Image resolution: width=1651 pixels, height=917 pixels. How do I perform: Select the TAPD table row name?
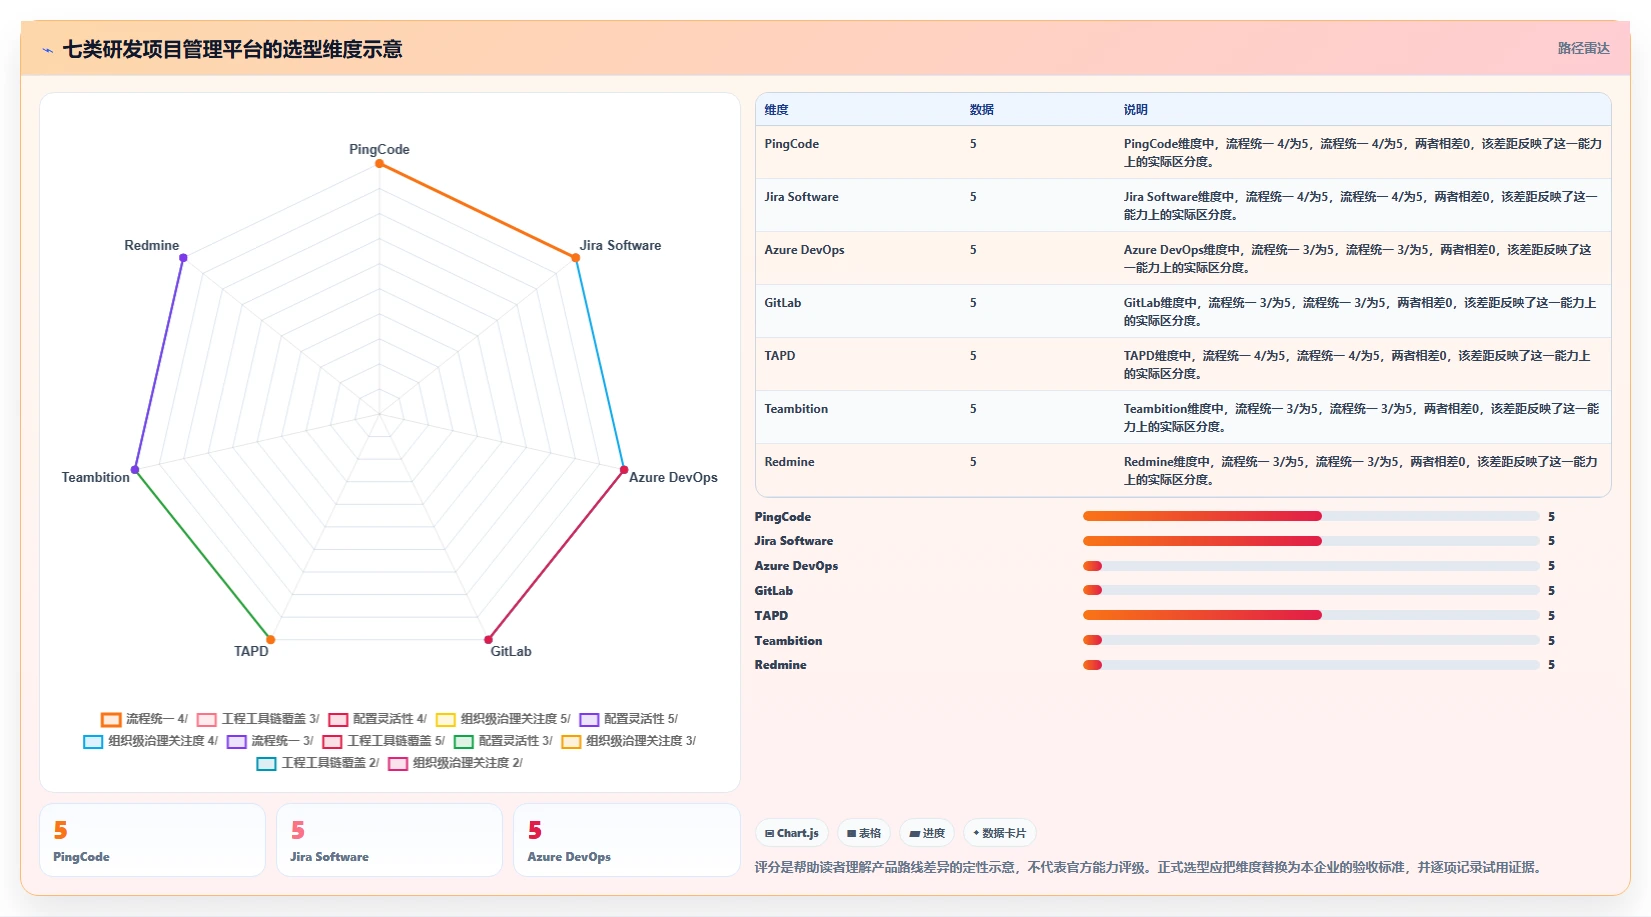[x=780, y=356]
